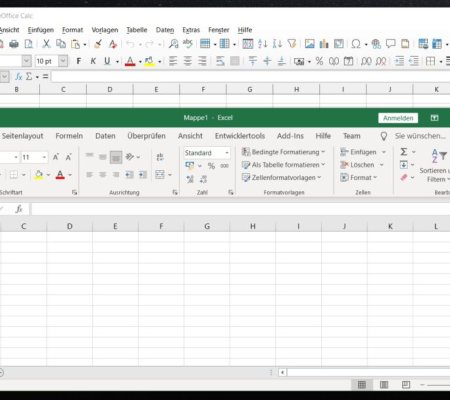Sort ascending in LibreOffice Calc toolbar
This screenshot has height=400, width=450.
pos(263,44)
